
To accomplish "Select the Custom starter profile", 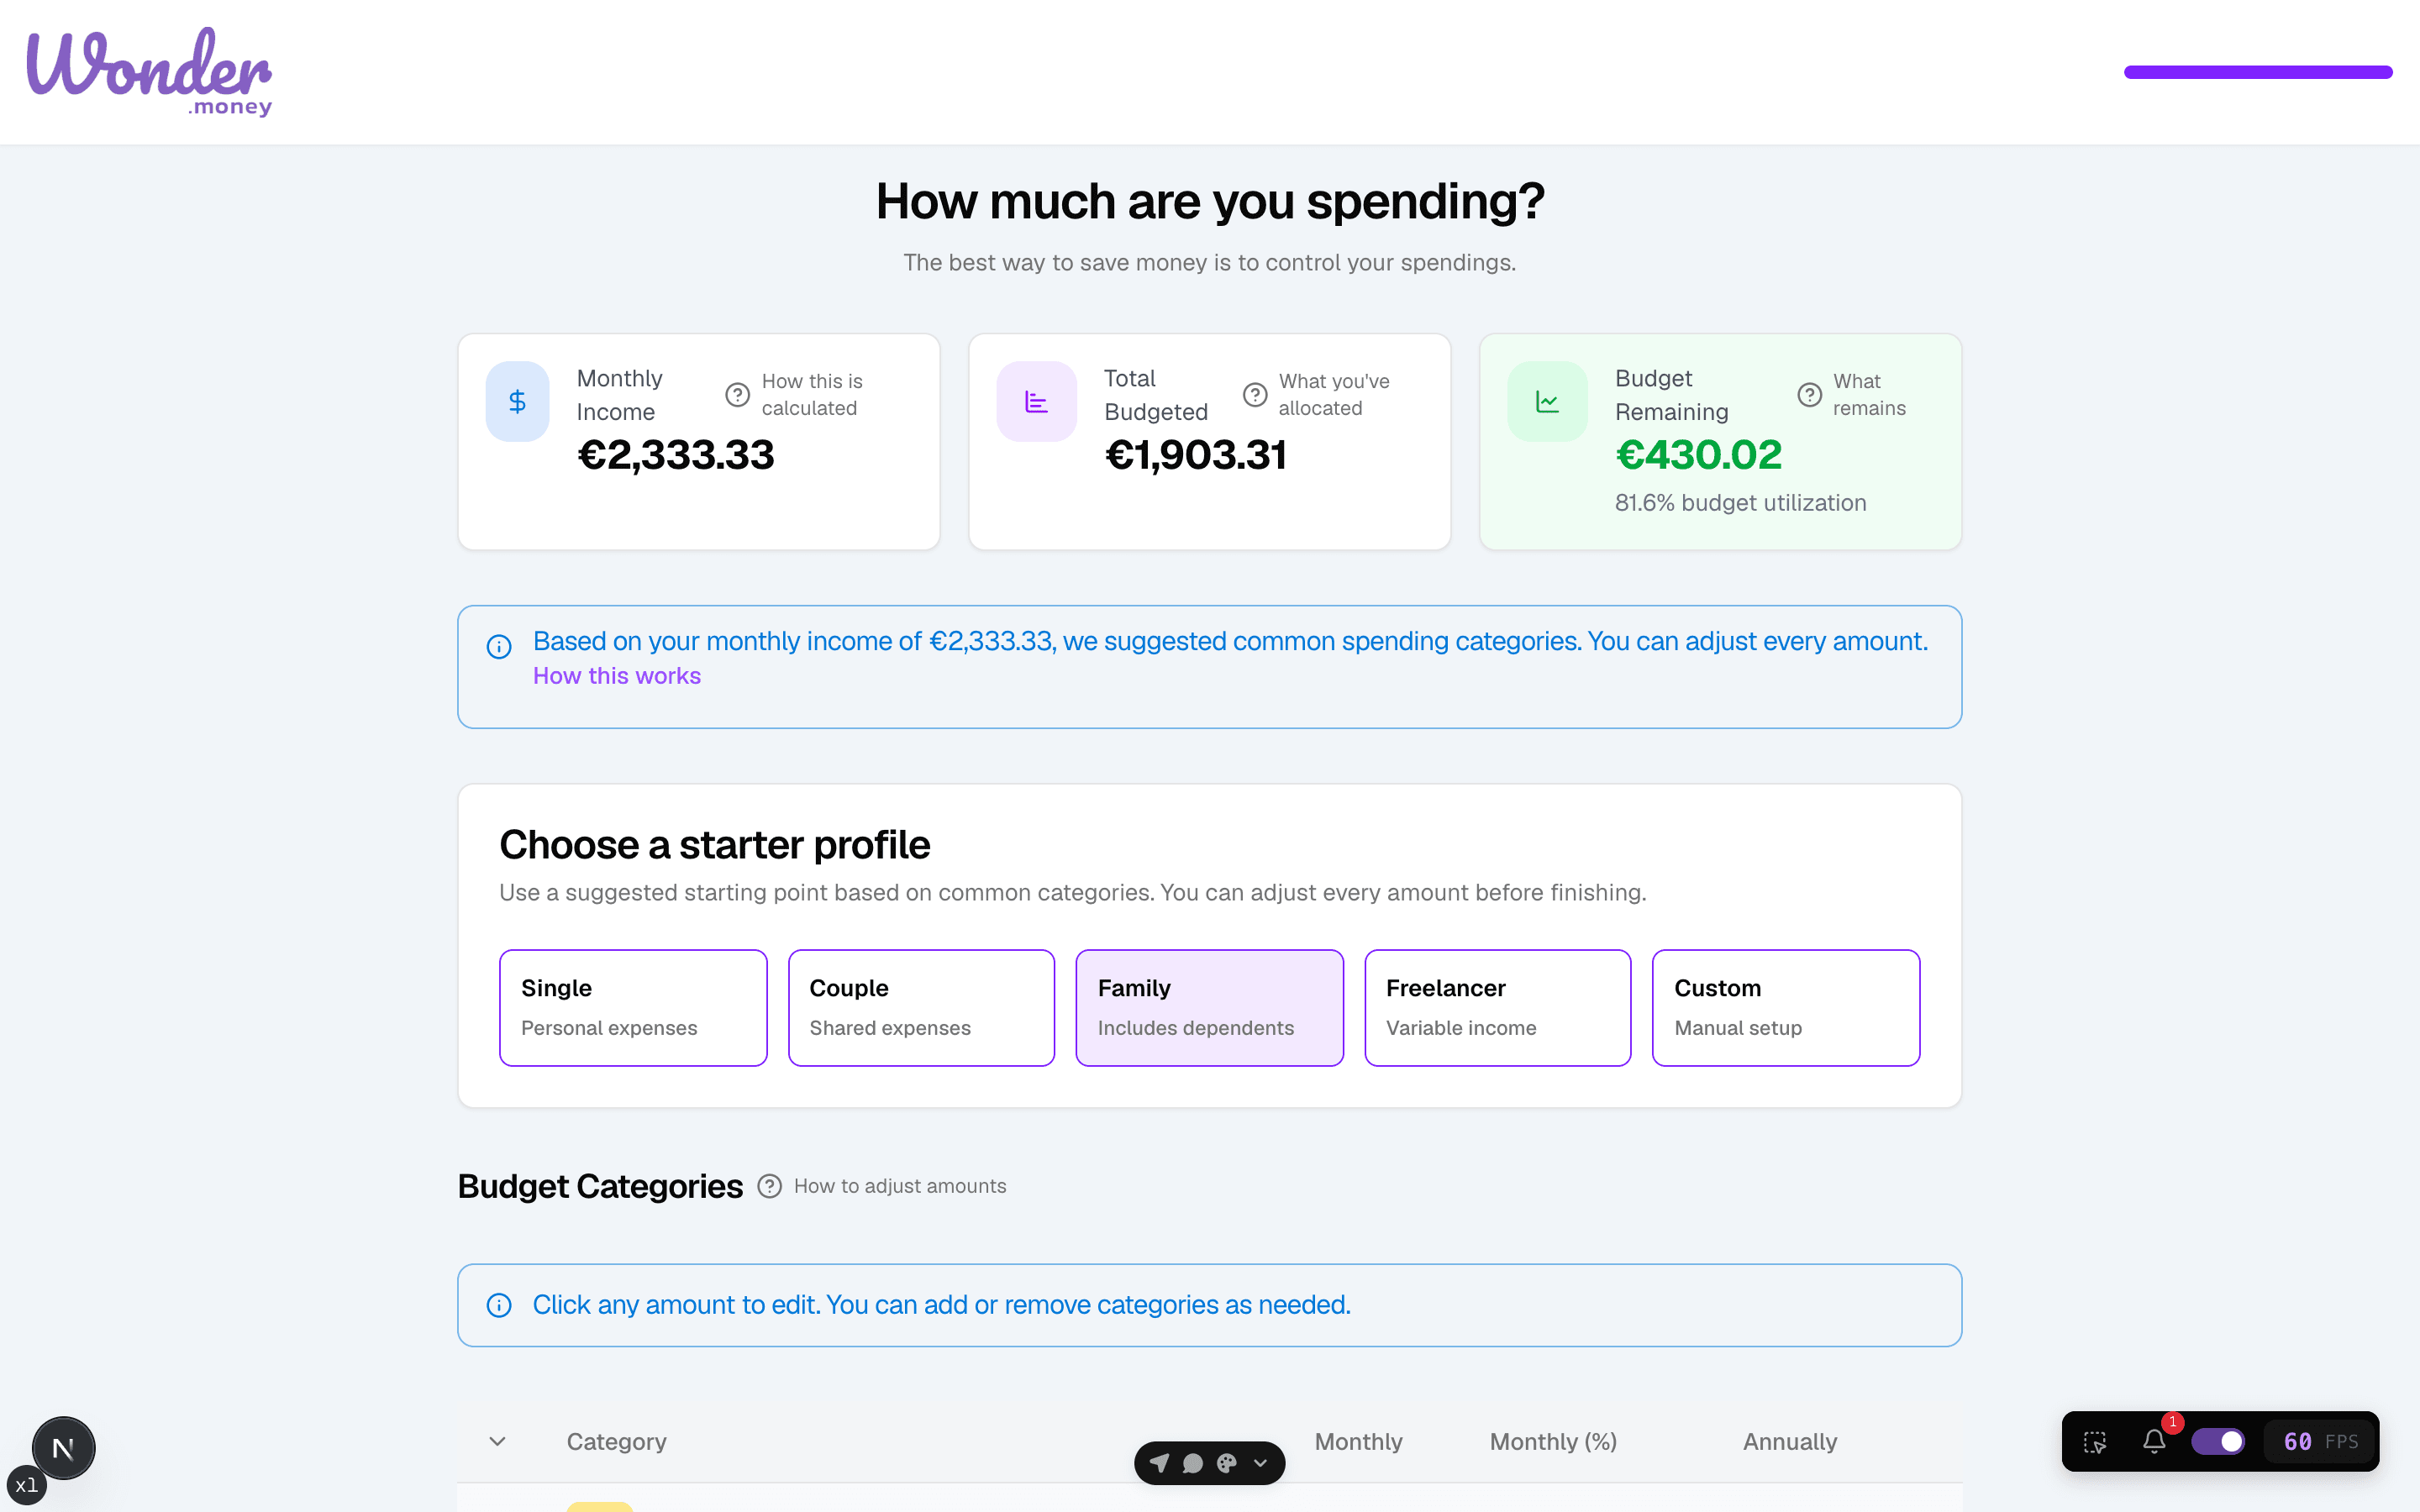I will 1786,1008.
